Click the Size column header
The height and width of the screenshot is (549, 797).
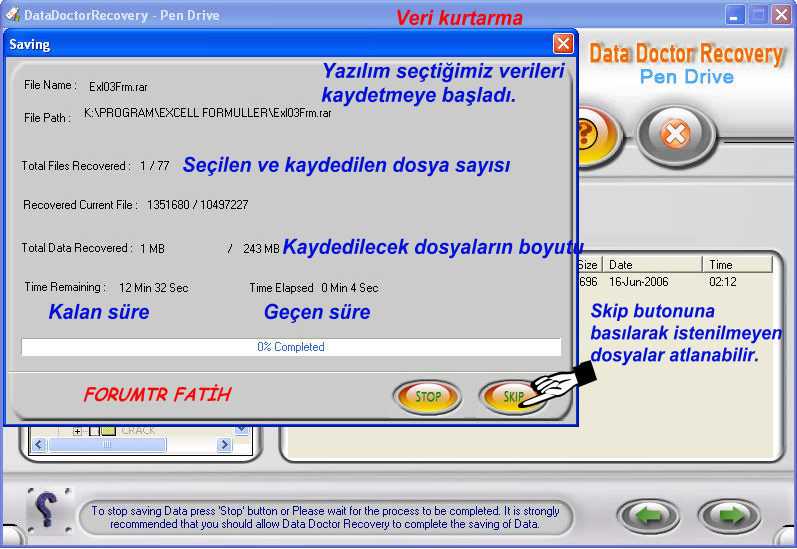click(x=589, y=265)
